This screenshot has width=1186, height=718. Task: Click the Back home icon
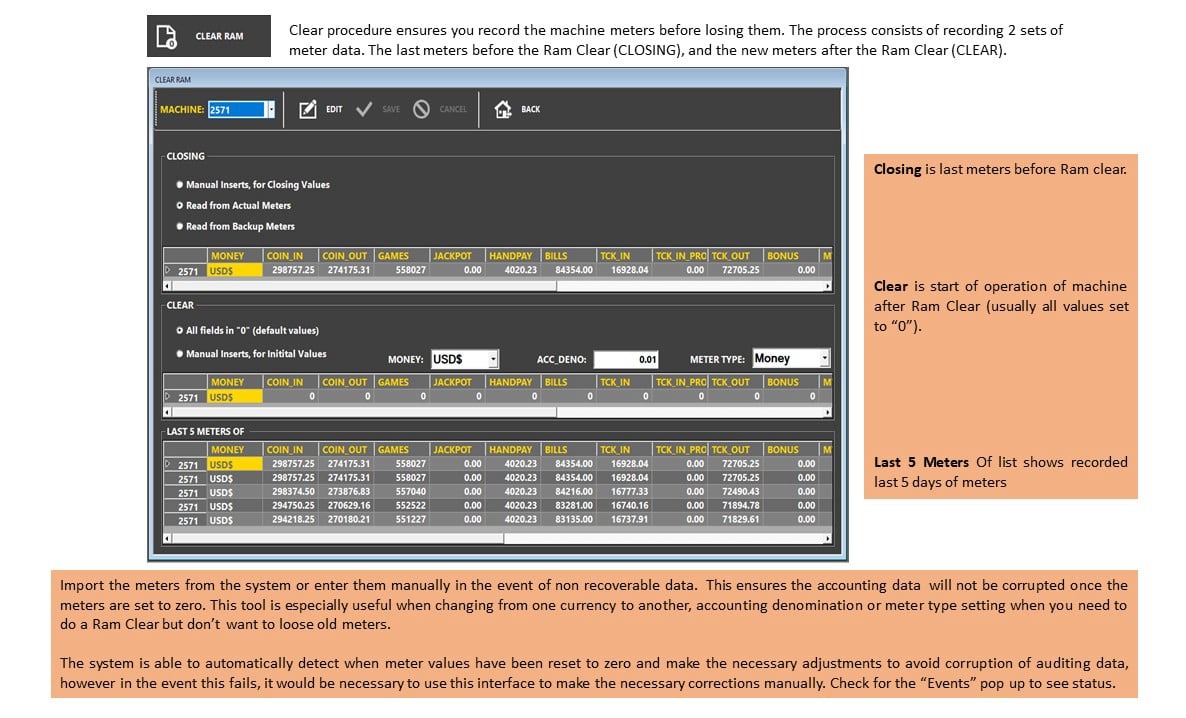(x=503, y=110)
